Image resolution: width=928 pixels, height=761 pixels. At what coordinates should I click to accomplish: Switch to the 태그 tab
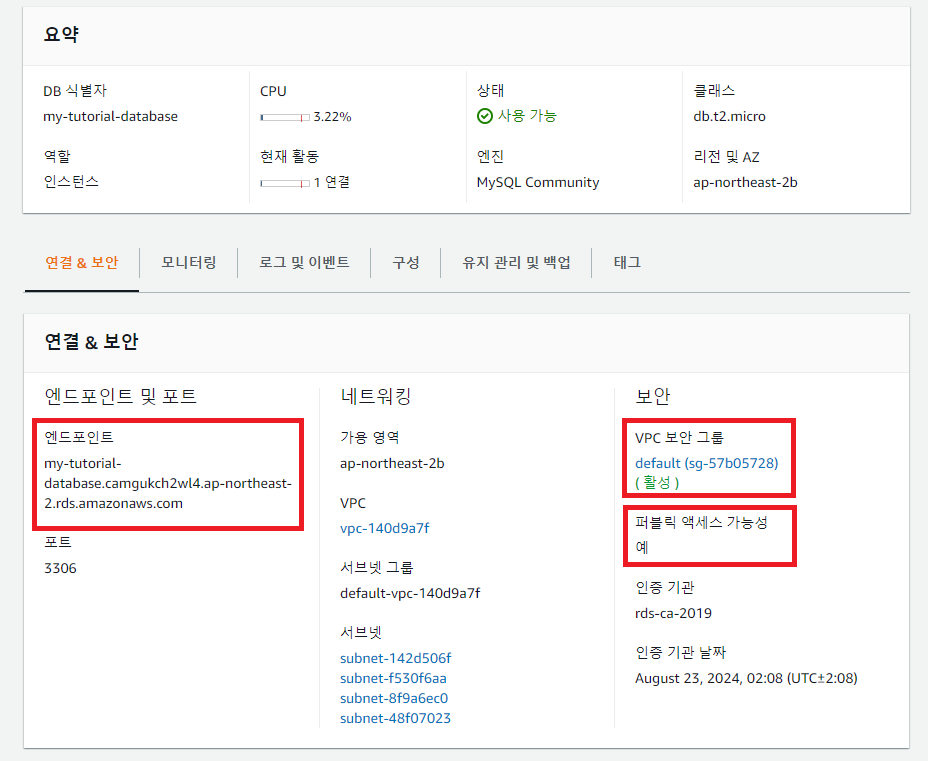[627, 263]
